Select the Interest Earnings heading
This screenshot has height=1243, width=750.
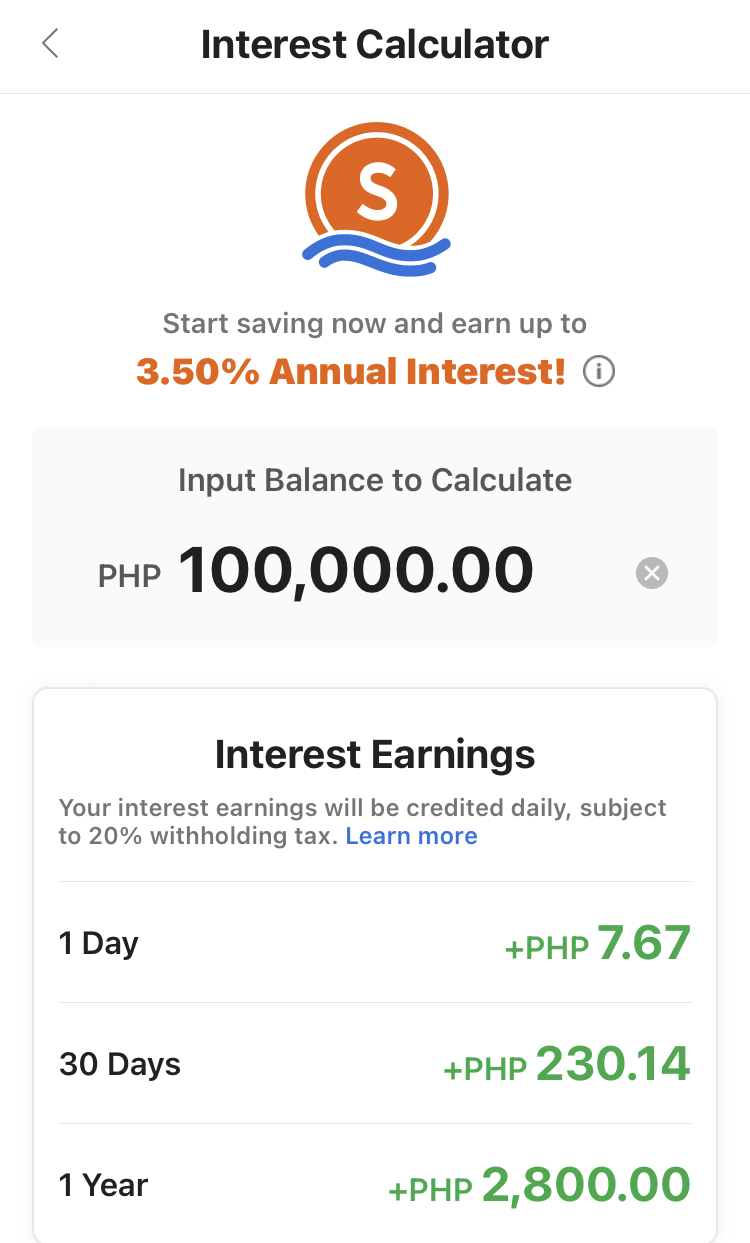pos(375,754)
